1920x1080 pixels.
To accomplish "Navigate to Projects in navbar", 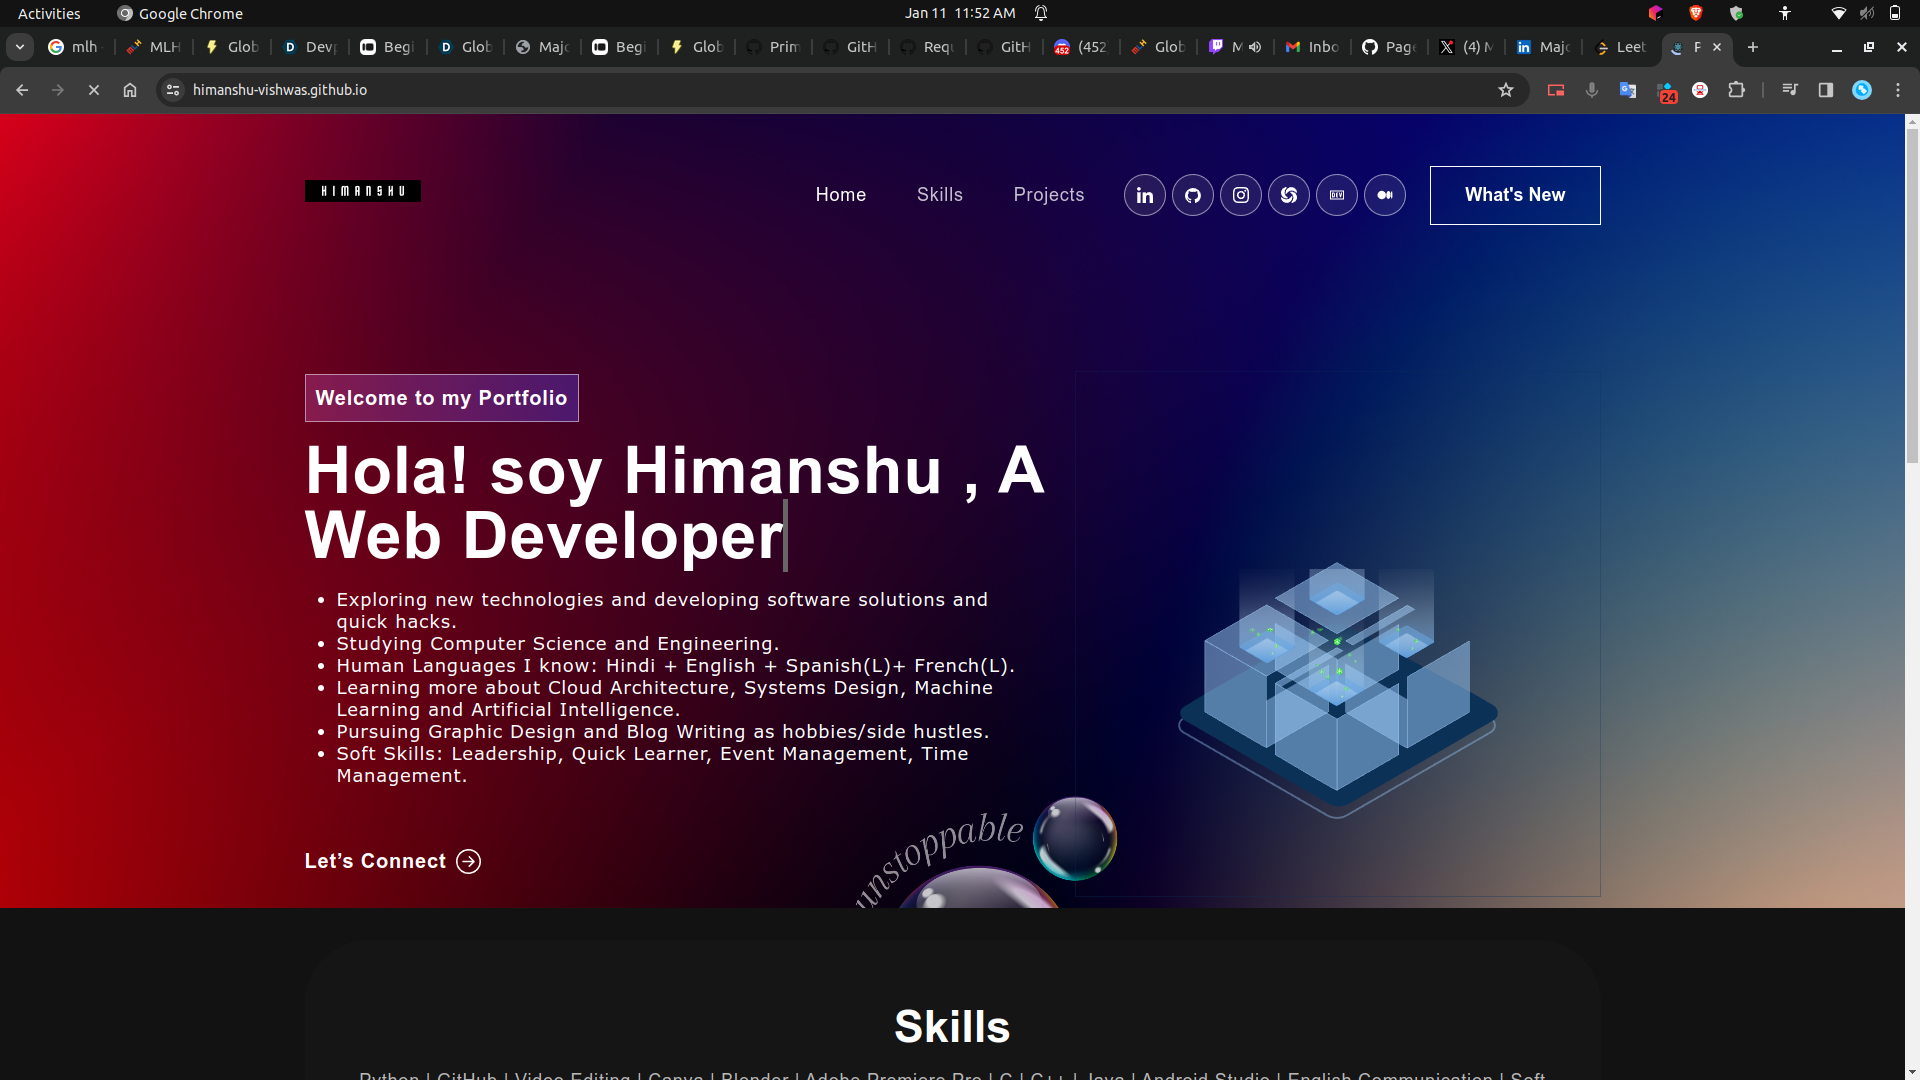I will tap(1048, 195).
